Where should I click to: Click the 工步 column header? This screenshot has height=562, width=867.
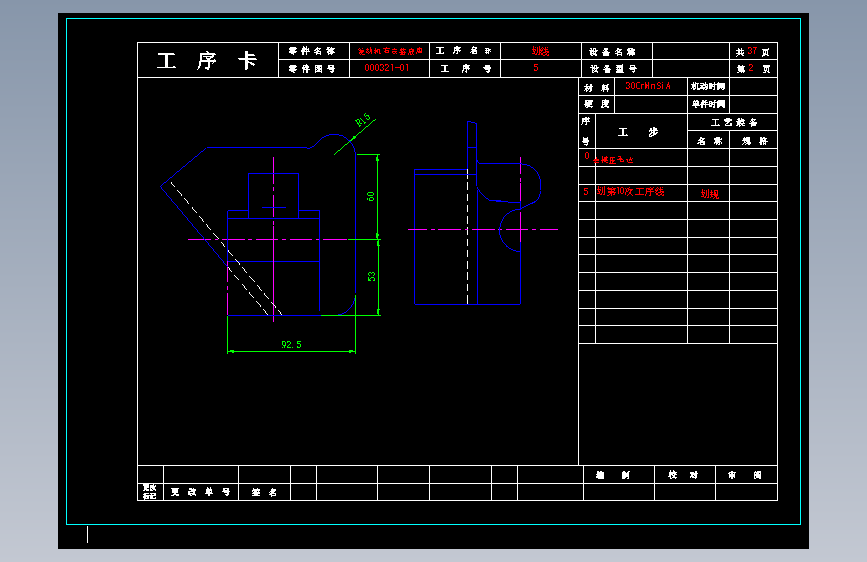tap(638, 132)
